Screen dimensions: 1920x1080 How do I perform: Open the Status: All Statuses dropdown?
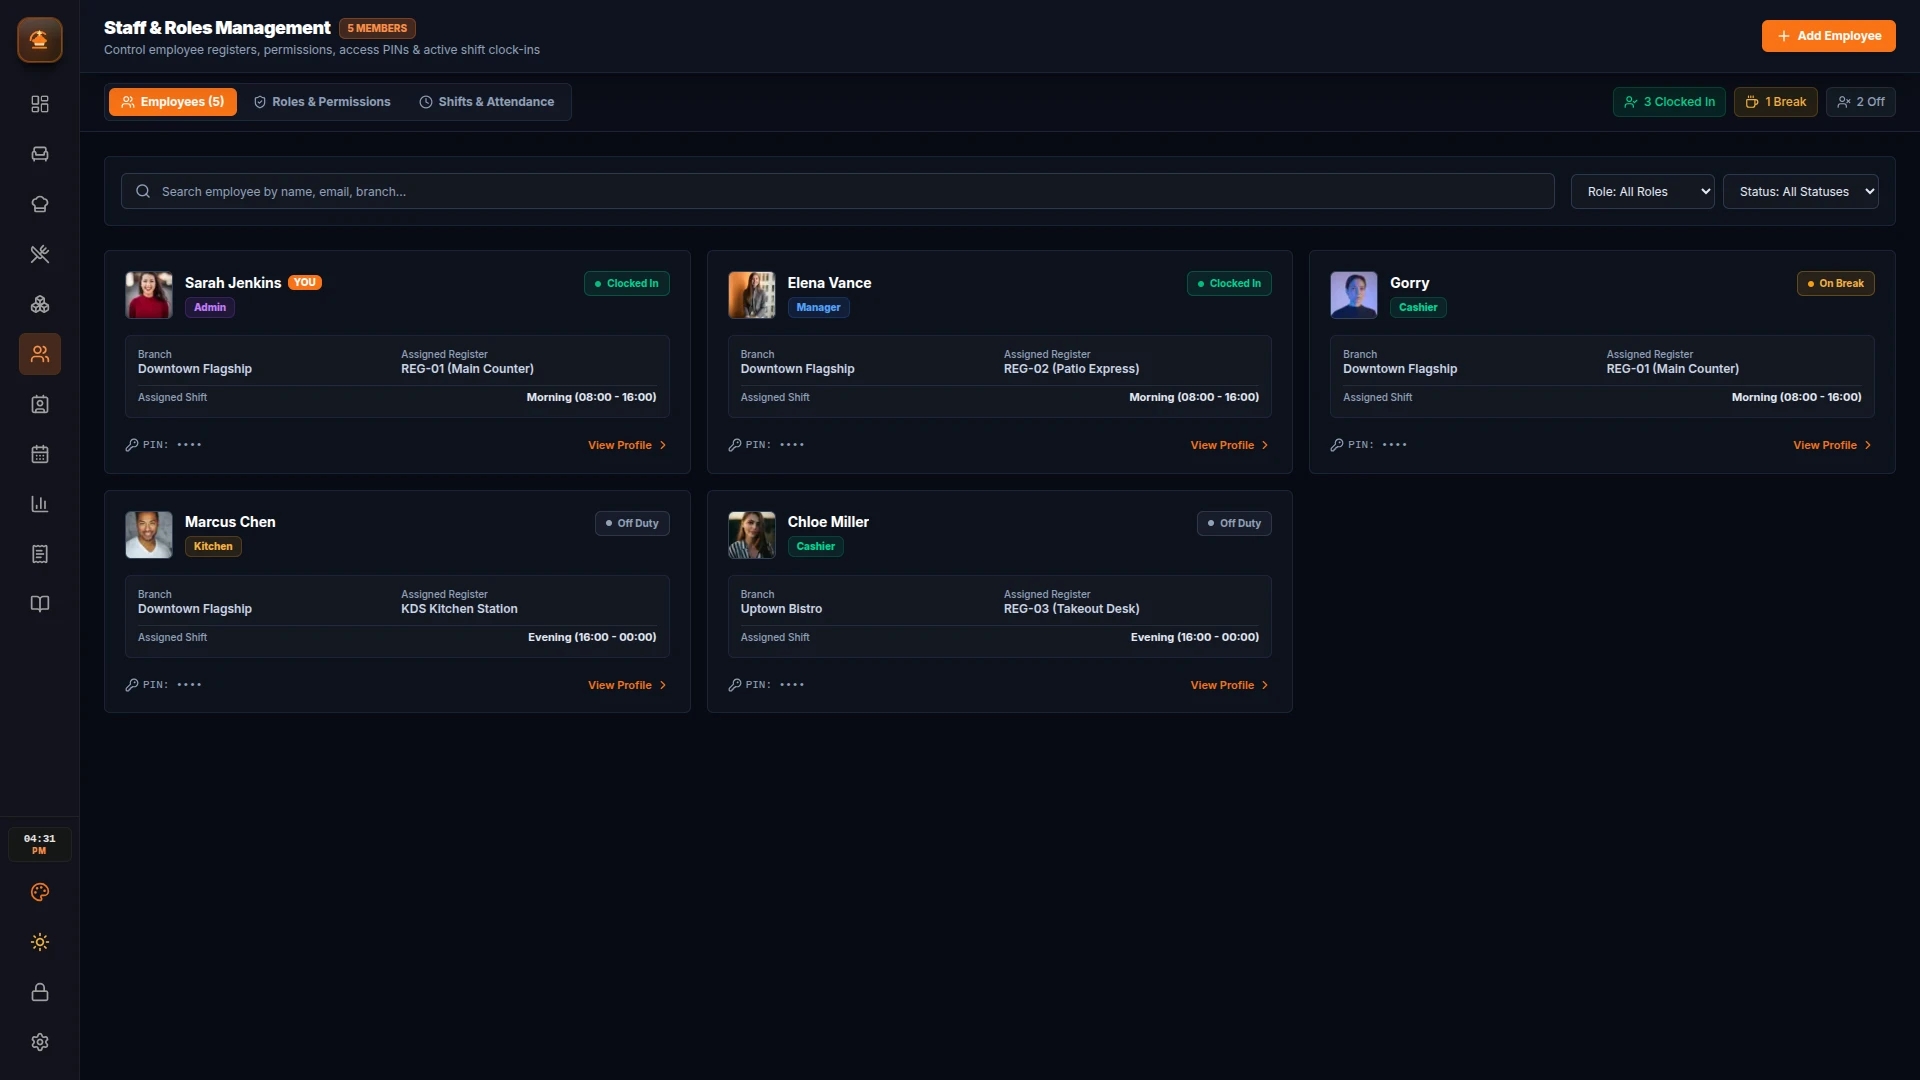pyautogui.click(x=1800, y=191)
